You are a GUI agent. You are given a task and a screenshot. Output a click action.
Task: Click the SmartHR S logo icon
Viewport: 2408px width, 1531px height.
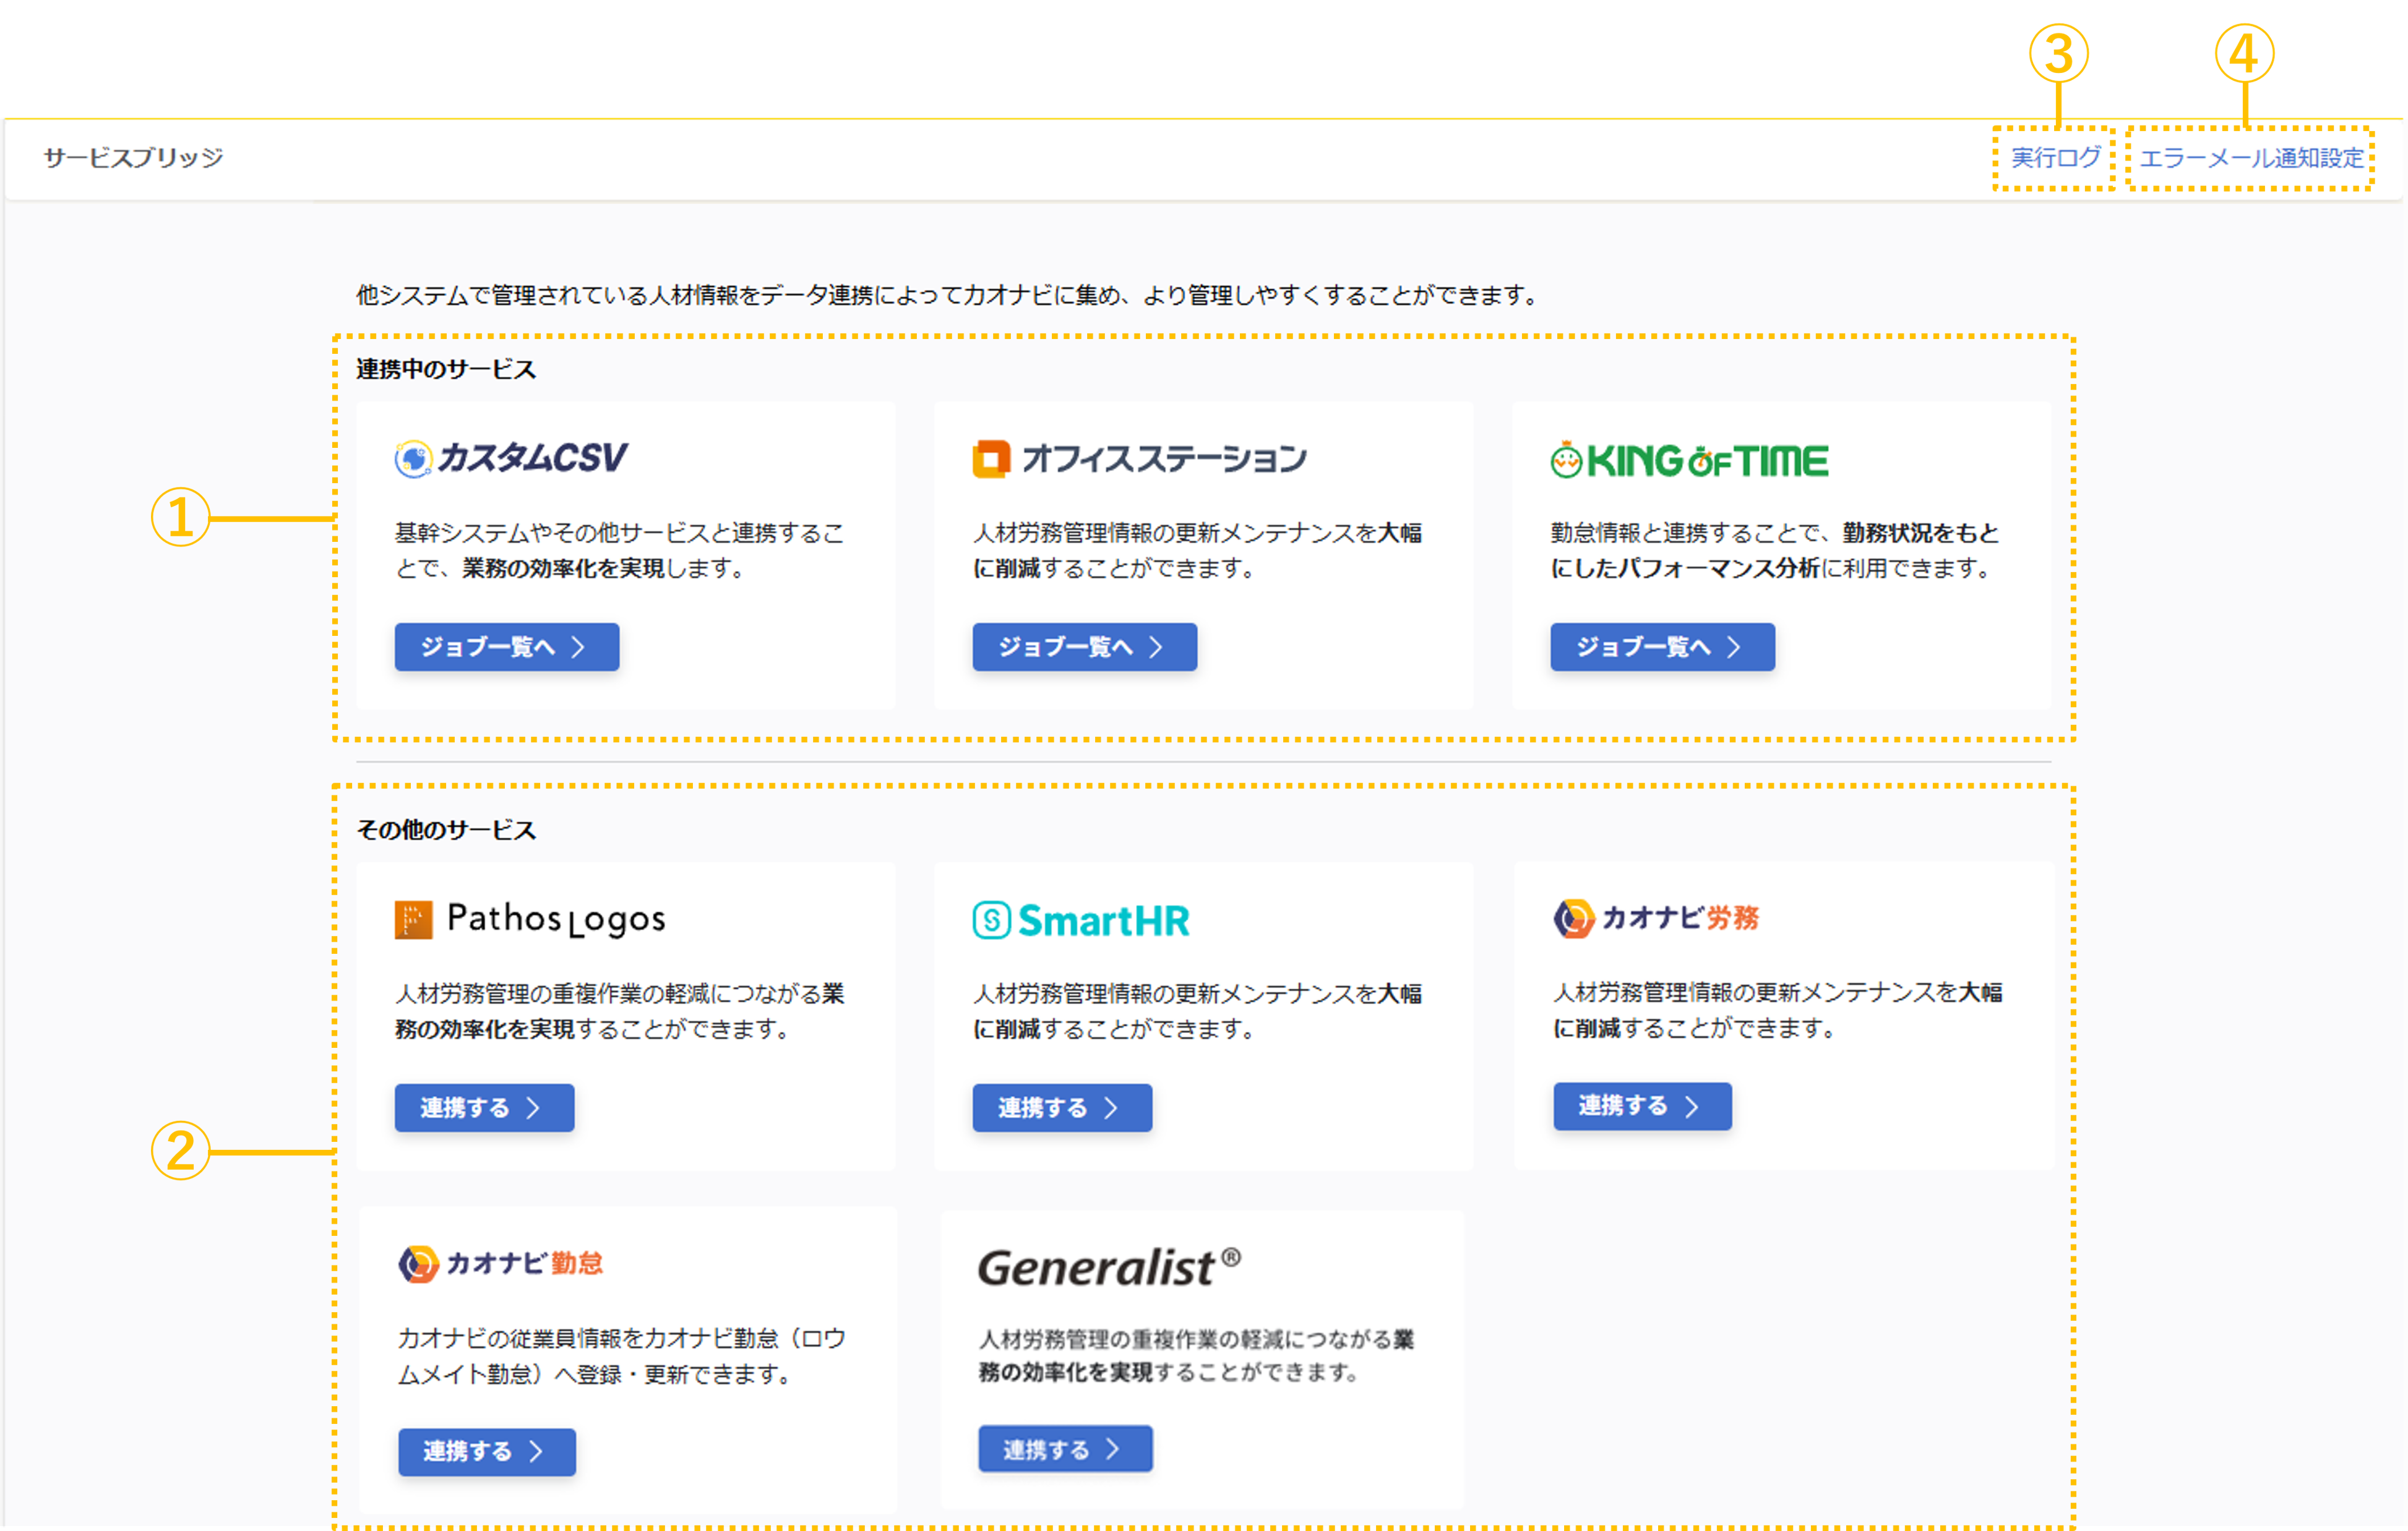pos(992,920)
